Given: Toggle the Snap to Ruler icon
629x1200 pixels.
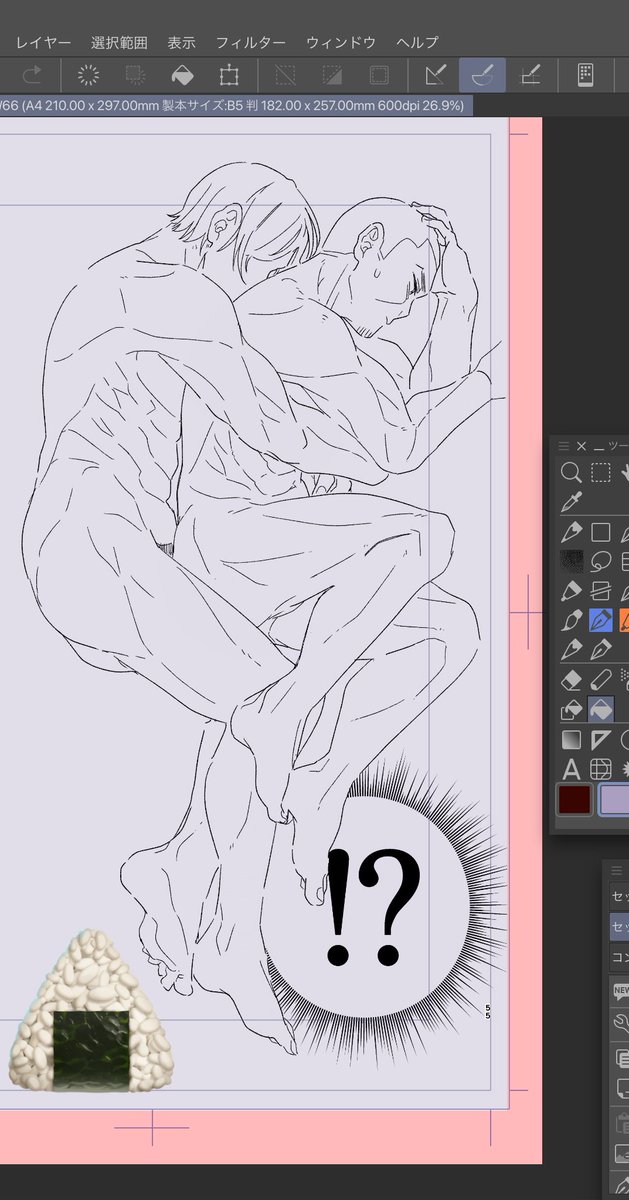Looking at the screenshot, I should pyautogui.click(x=435, y=75).
